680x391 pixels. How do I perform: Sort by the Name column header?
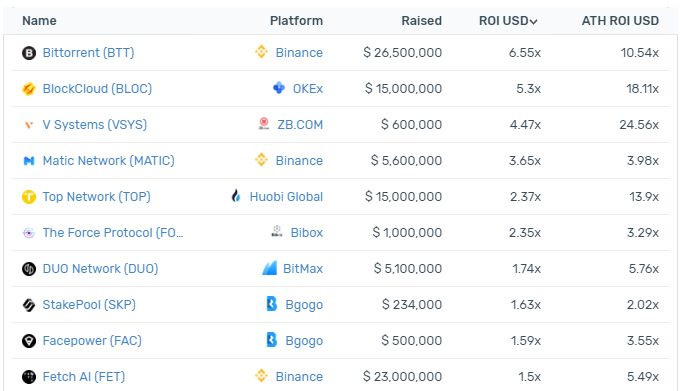39,21
